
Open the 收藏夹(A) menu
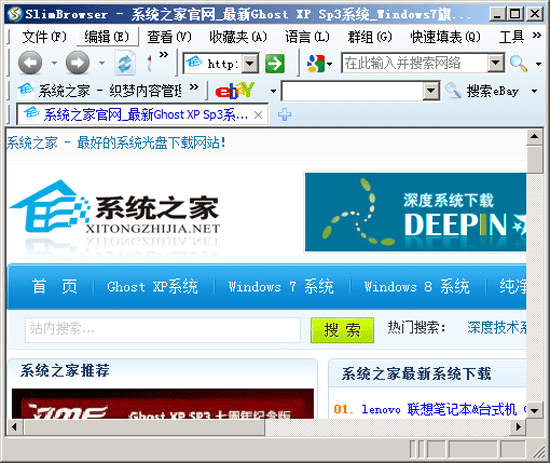click(x=238, y=36)
